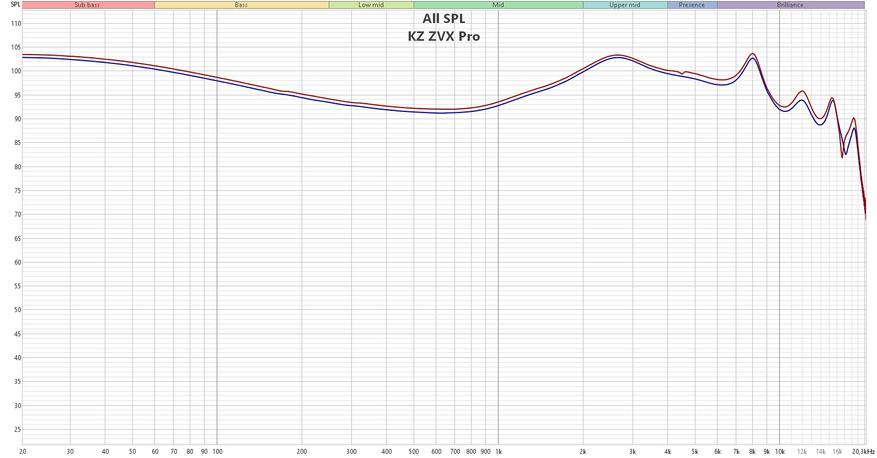Image resolution: width=877 pixels, height=458 pixels.
Task: Click the 60 Hz frequency axis label
Action: click(x=155, y=451)
